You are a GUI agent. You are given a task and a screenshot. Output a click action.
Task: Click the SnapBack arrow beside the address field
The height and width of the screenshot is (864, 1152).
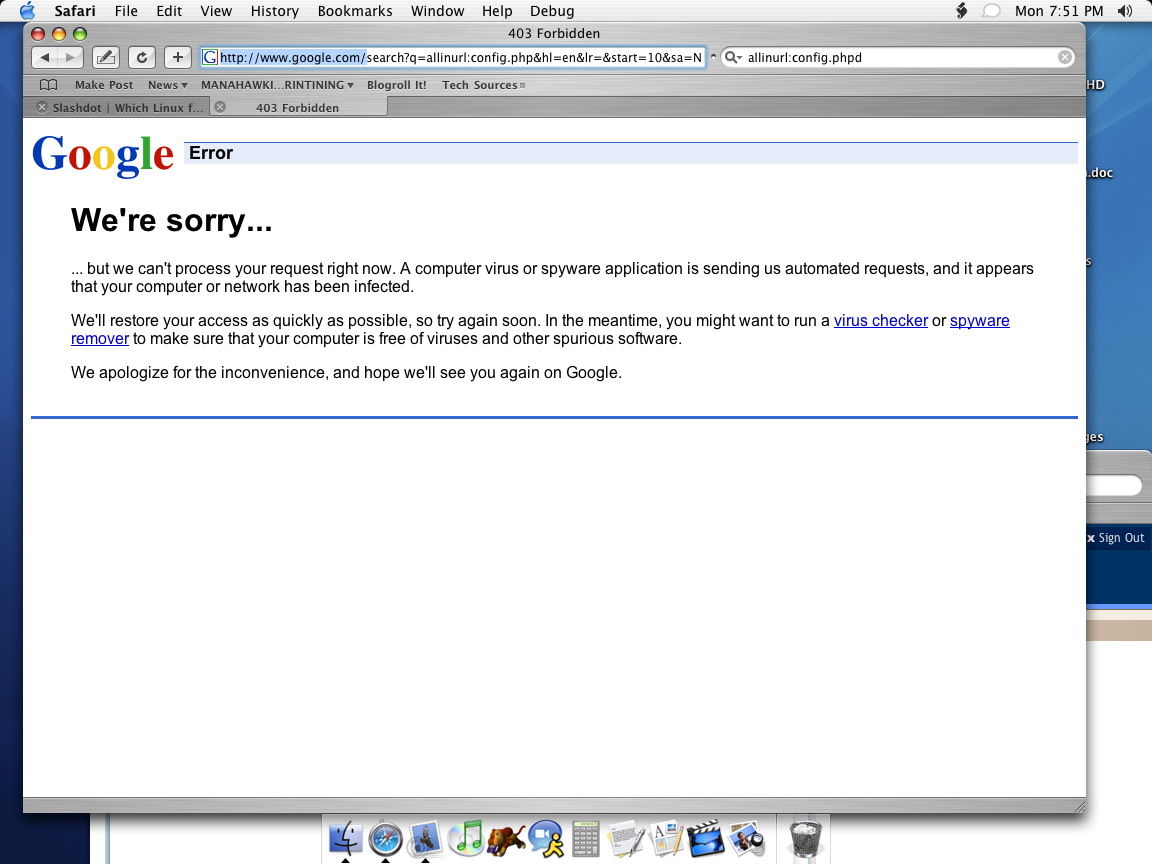(x=713, y=57)
